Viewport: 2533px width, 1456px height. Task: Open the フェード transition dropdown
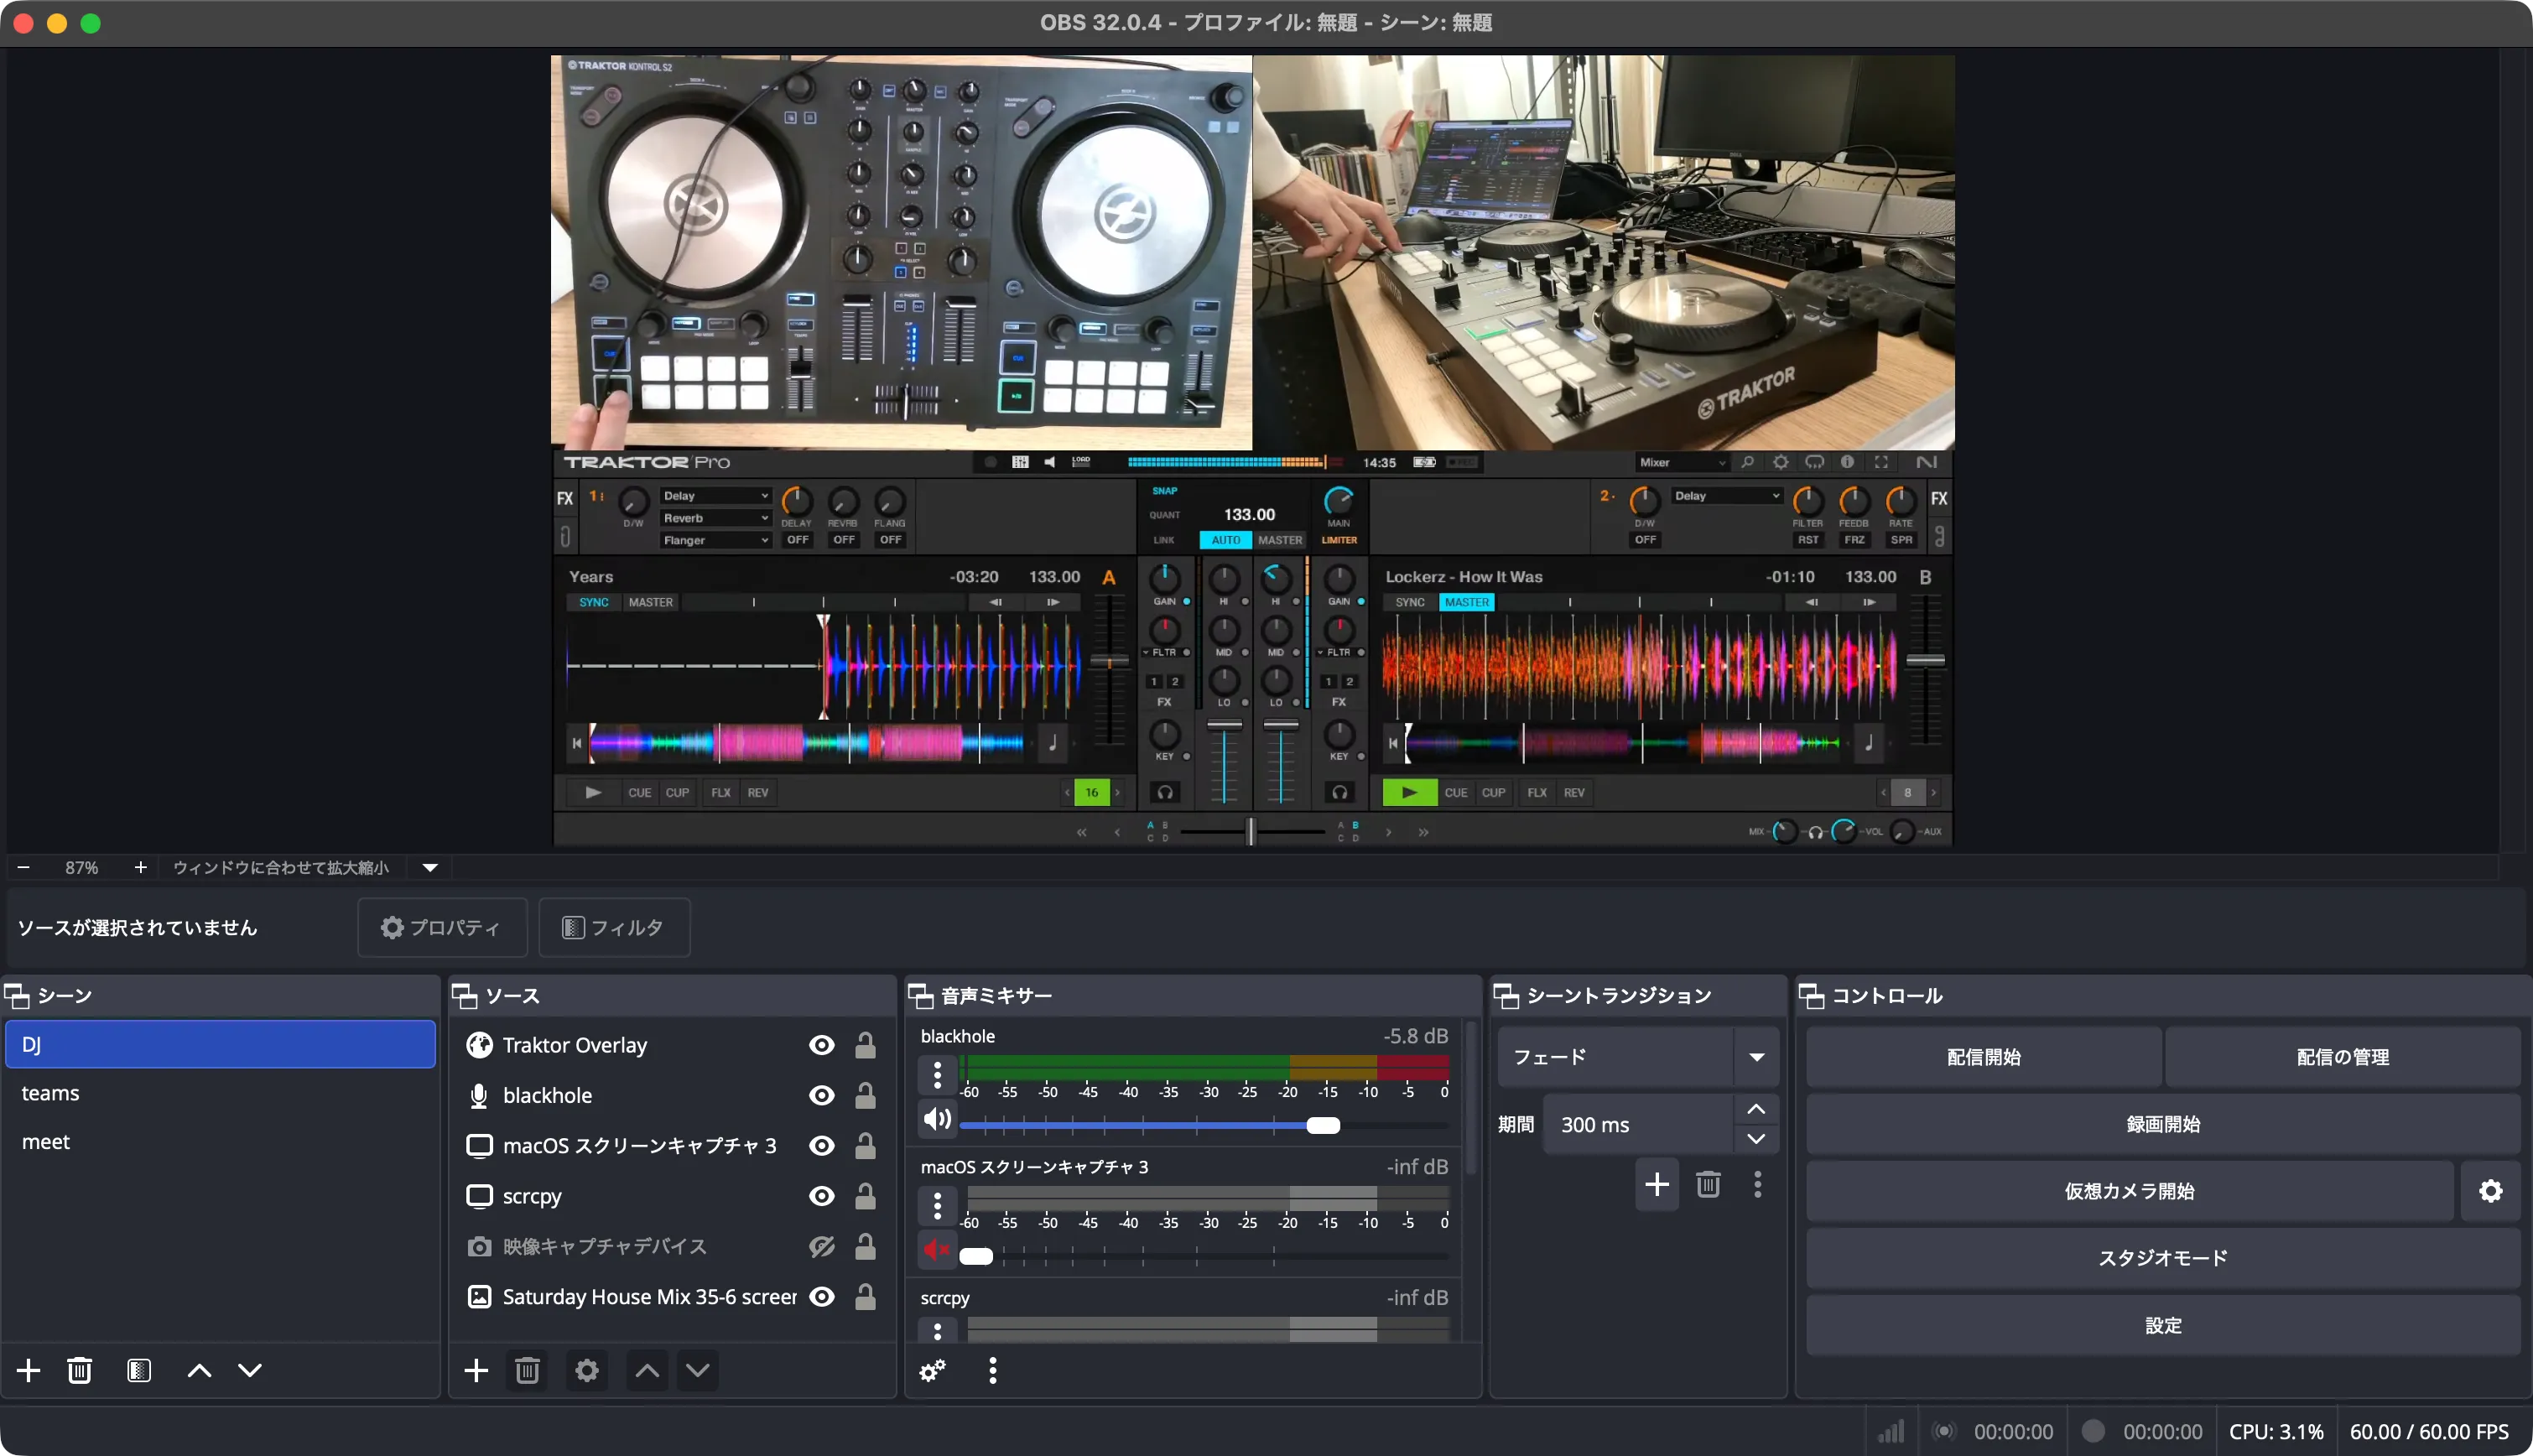pos(1756,1057)
